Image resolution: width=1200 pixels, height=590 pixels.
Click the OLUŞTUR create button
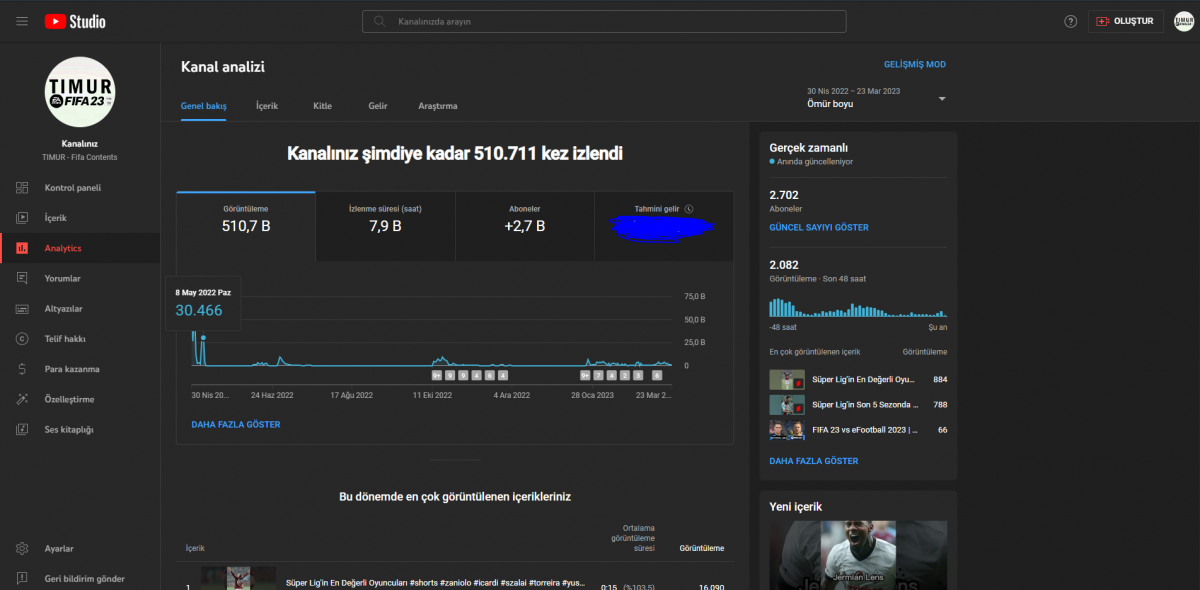1126,21
